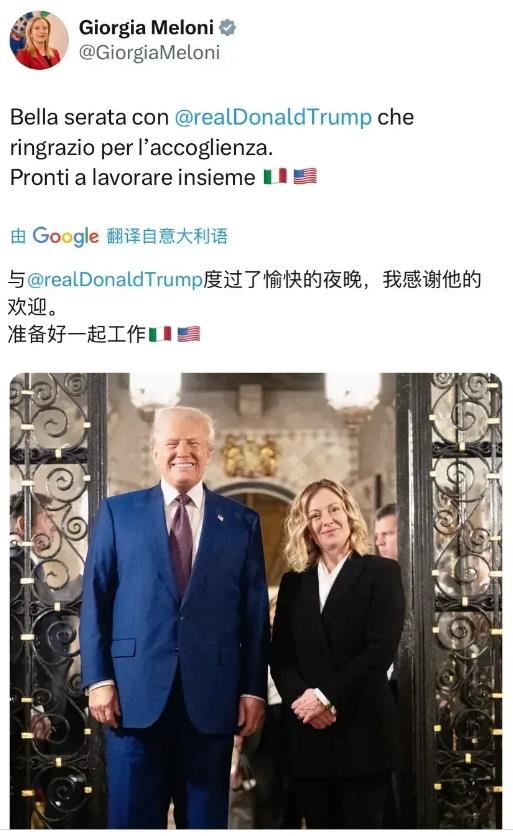513x836 pixels.
Task: Open the @GiorgiaMeloni handle
Action: click(149, 52)
